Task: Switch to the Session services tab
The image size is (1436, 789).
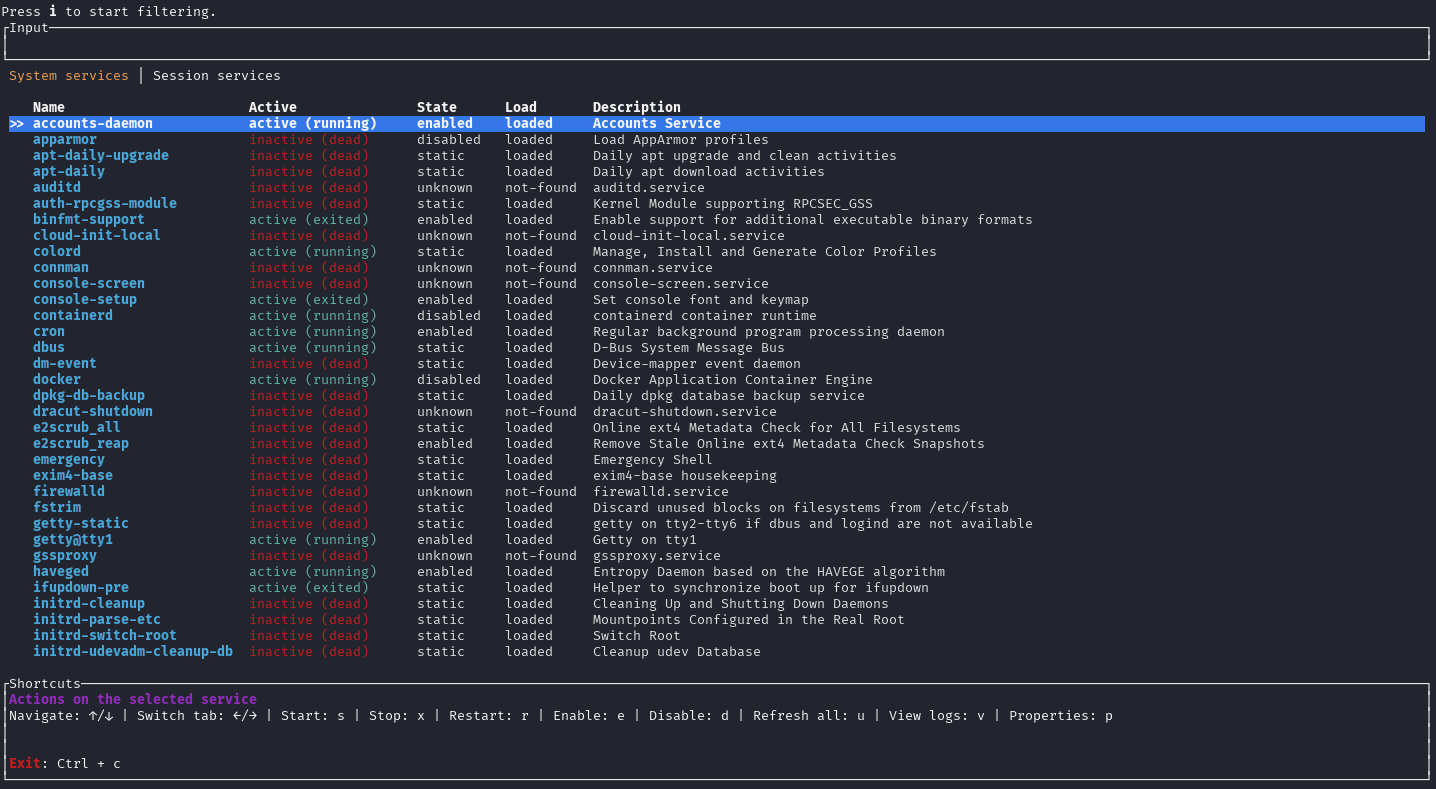Action: tap(216, 75)
